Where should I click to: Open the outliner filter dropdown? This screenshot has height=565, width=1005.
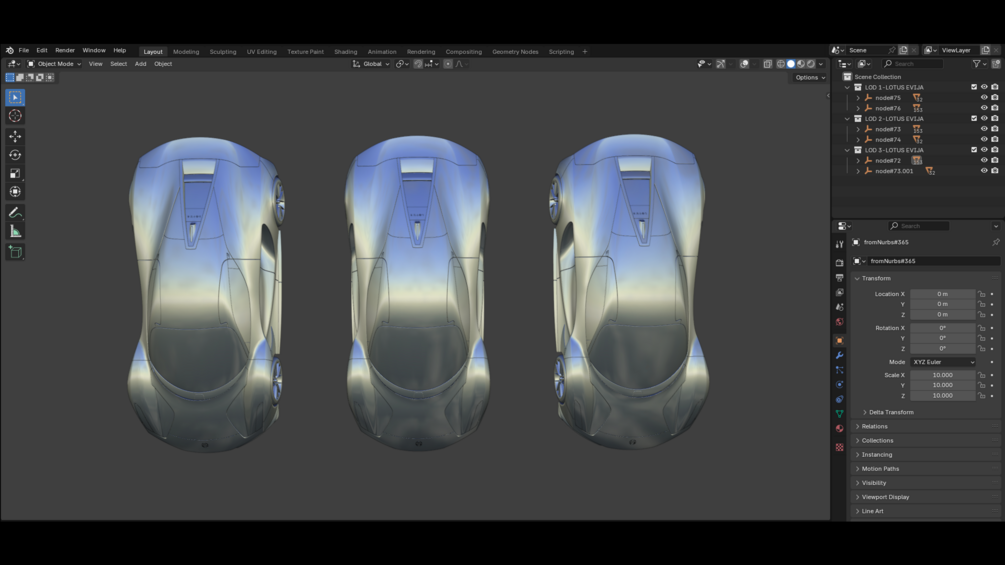point(979,64)
